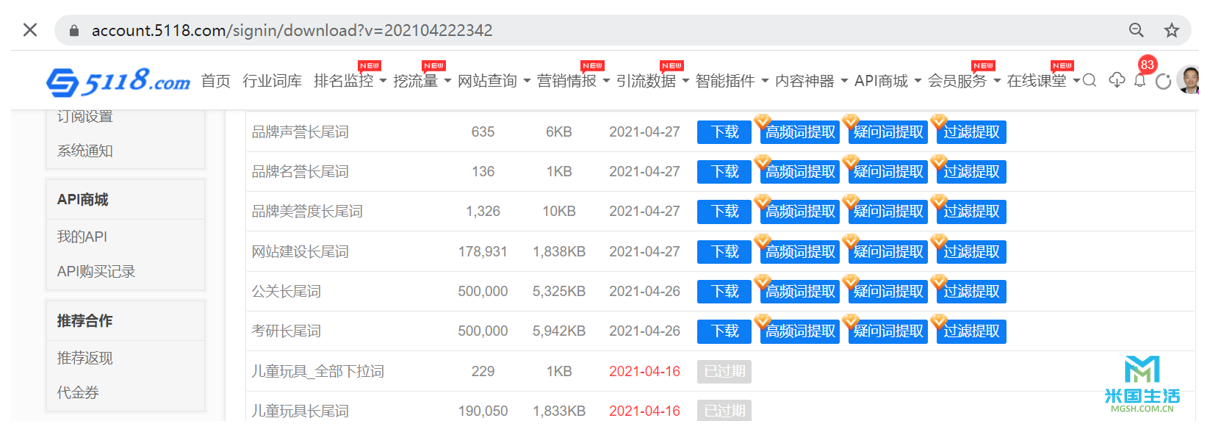This screenshot has width=1211, height=439.
Task: Open 系统通知 in the sidebar
Action: coord(85,151)
